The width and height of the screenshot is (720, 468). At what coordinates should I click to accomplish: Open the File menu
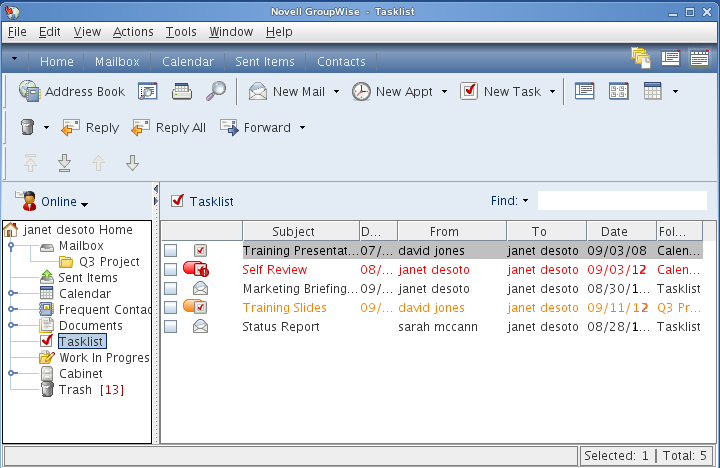click(x=17, y=32)
